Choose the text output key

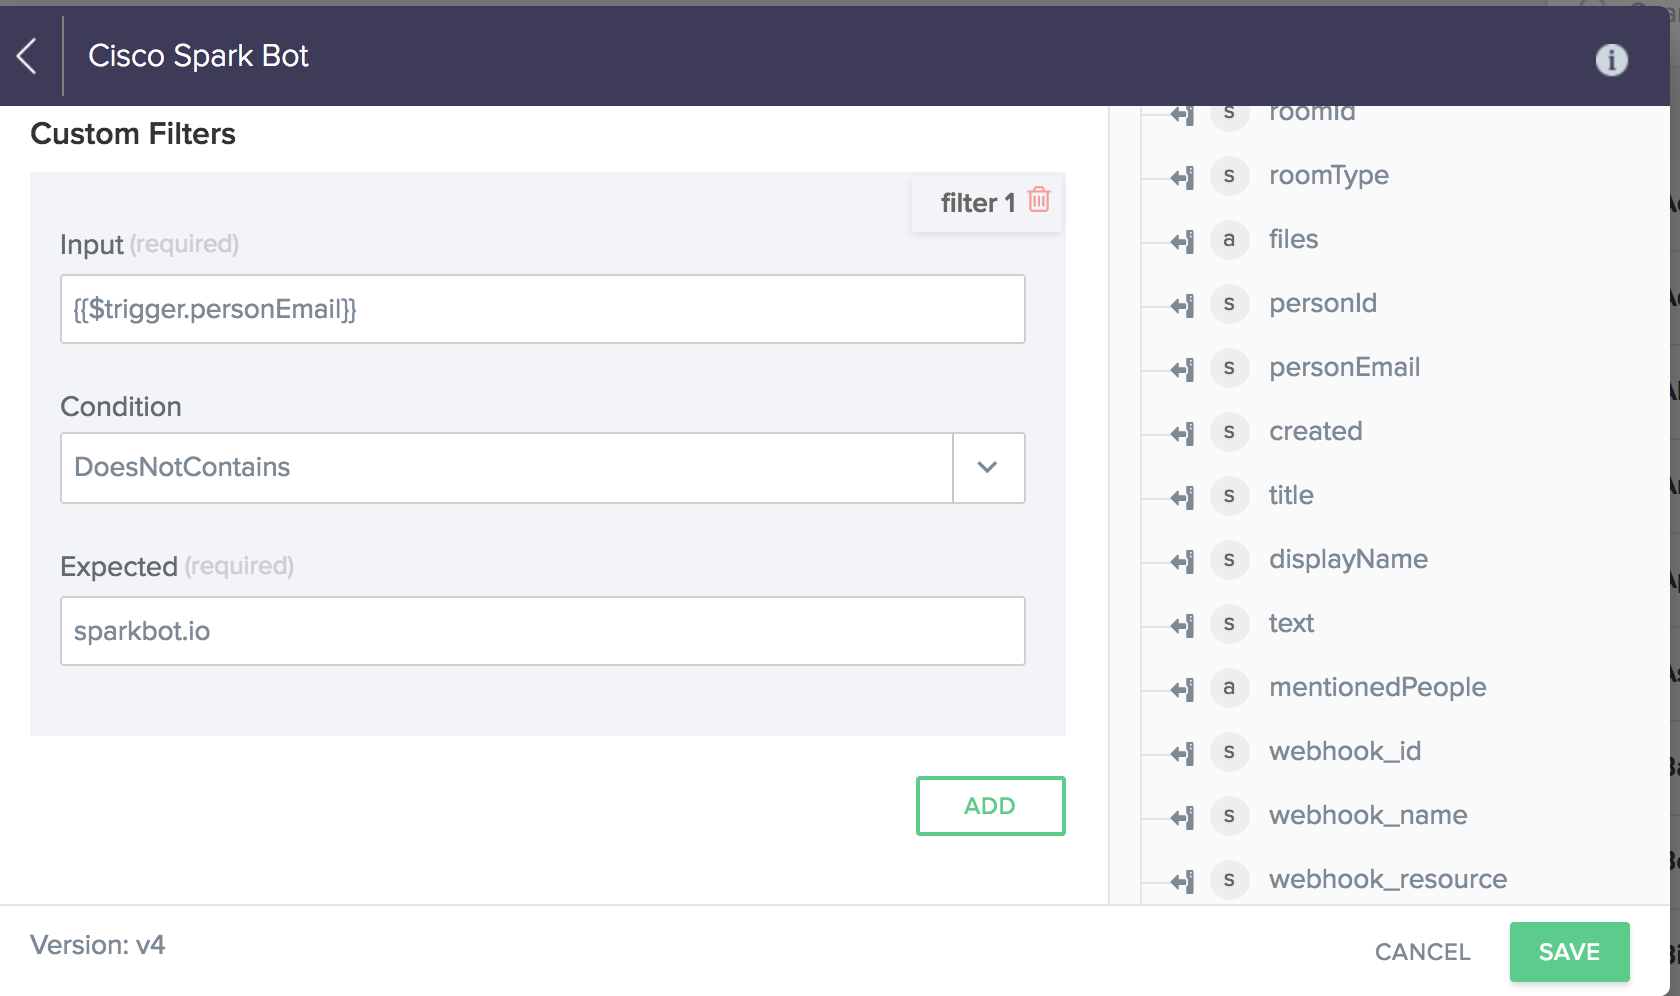1291,624
